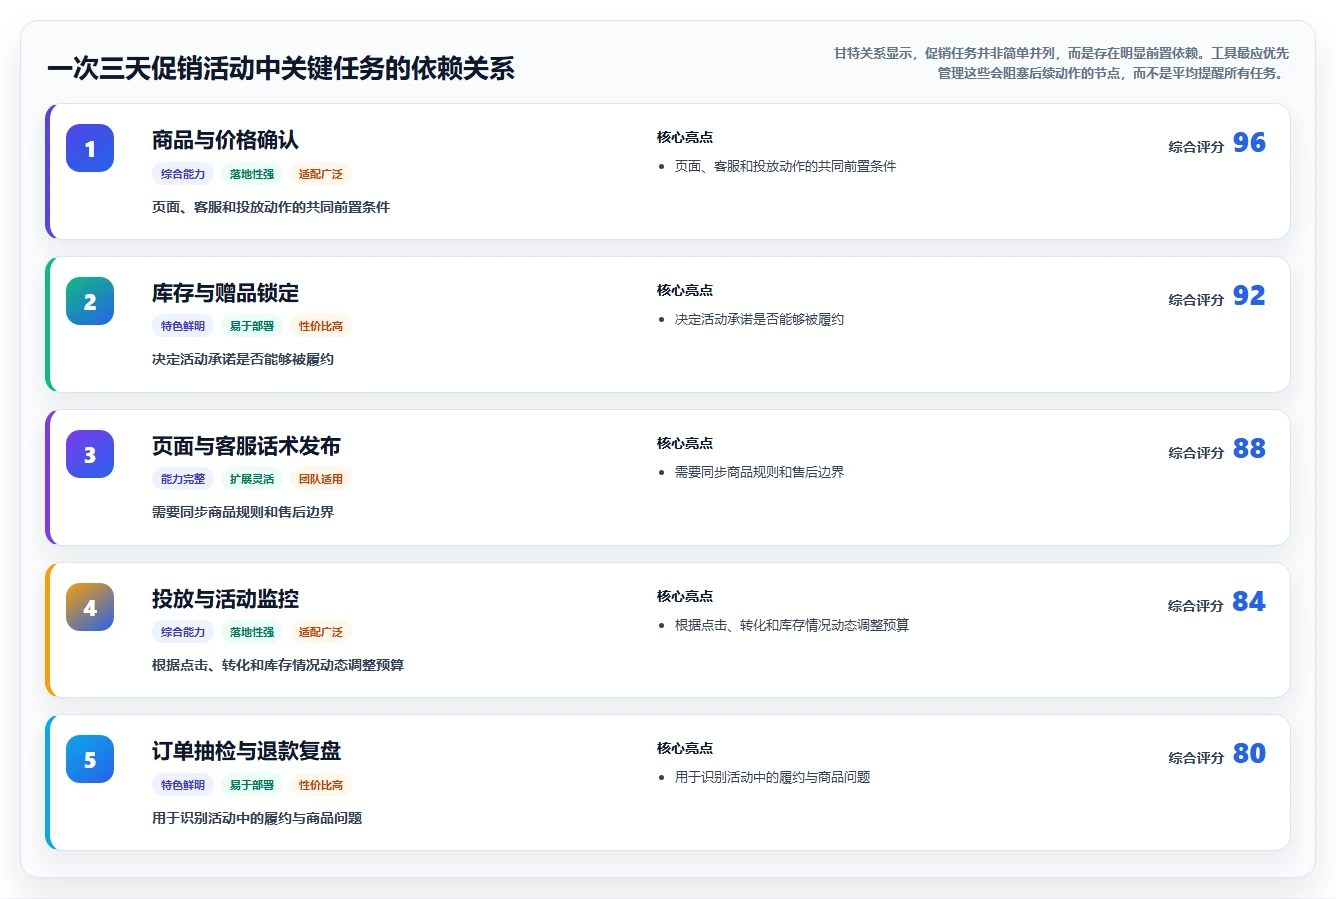Click description 根据点击、转化和库存情况动态调整预算 below the tags
The height and width of the screenshot is (899, 1336).
pos(278,666)
